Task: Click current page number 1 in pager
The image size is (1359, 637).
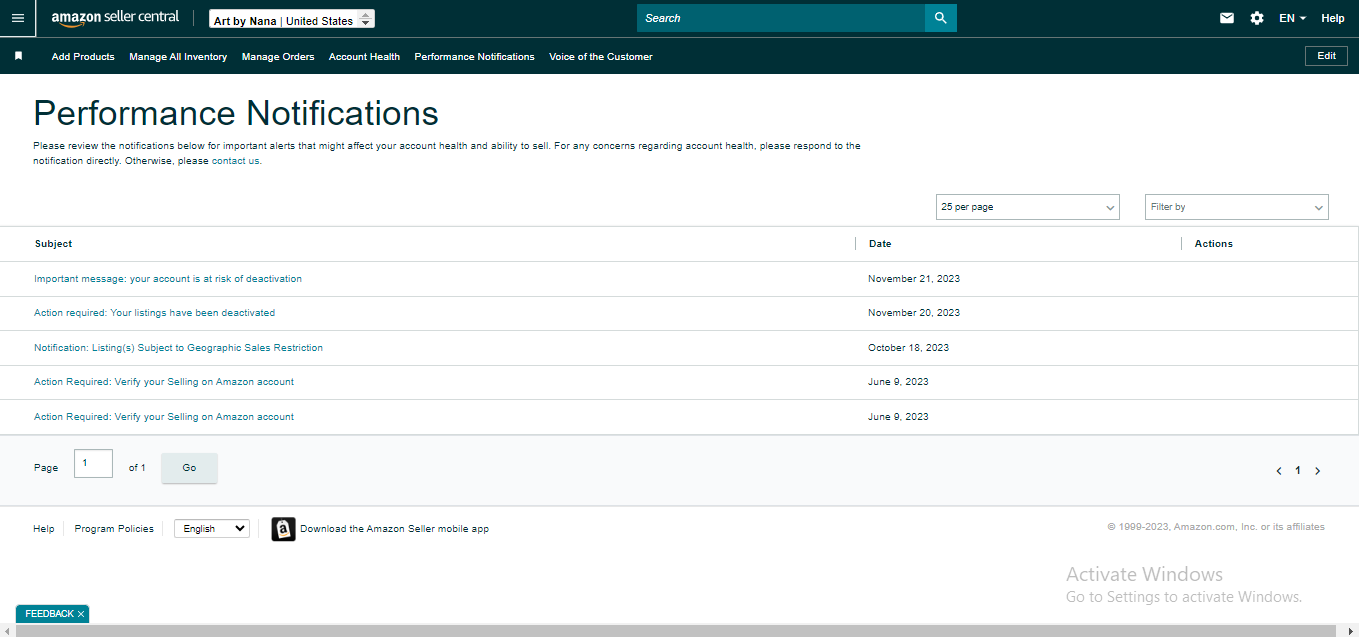Action: click(1298, 471)
